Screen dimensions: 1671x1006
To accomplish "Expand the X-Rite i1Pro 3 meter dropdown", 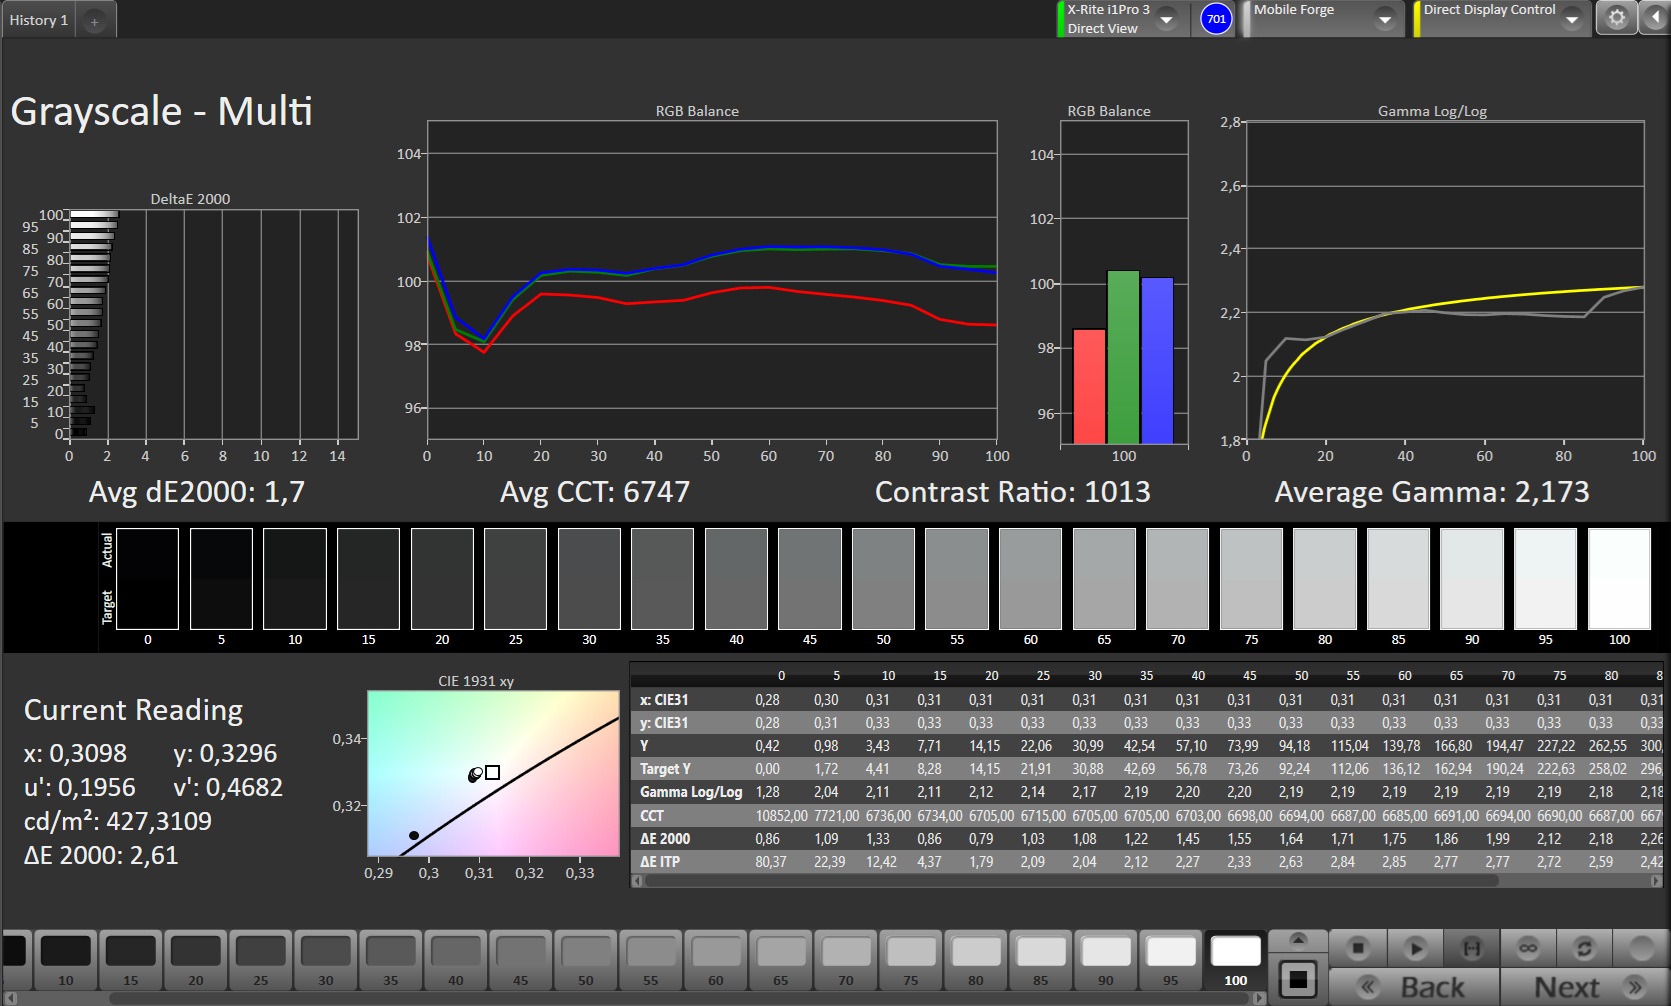I will [1166, 19].
